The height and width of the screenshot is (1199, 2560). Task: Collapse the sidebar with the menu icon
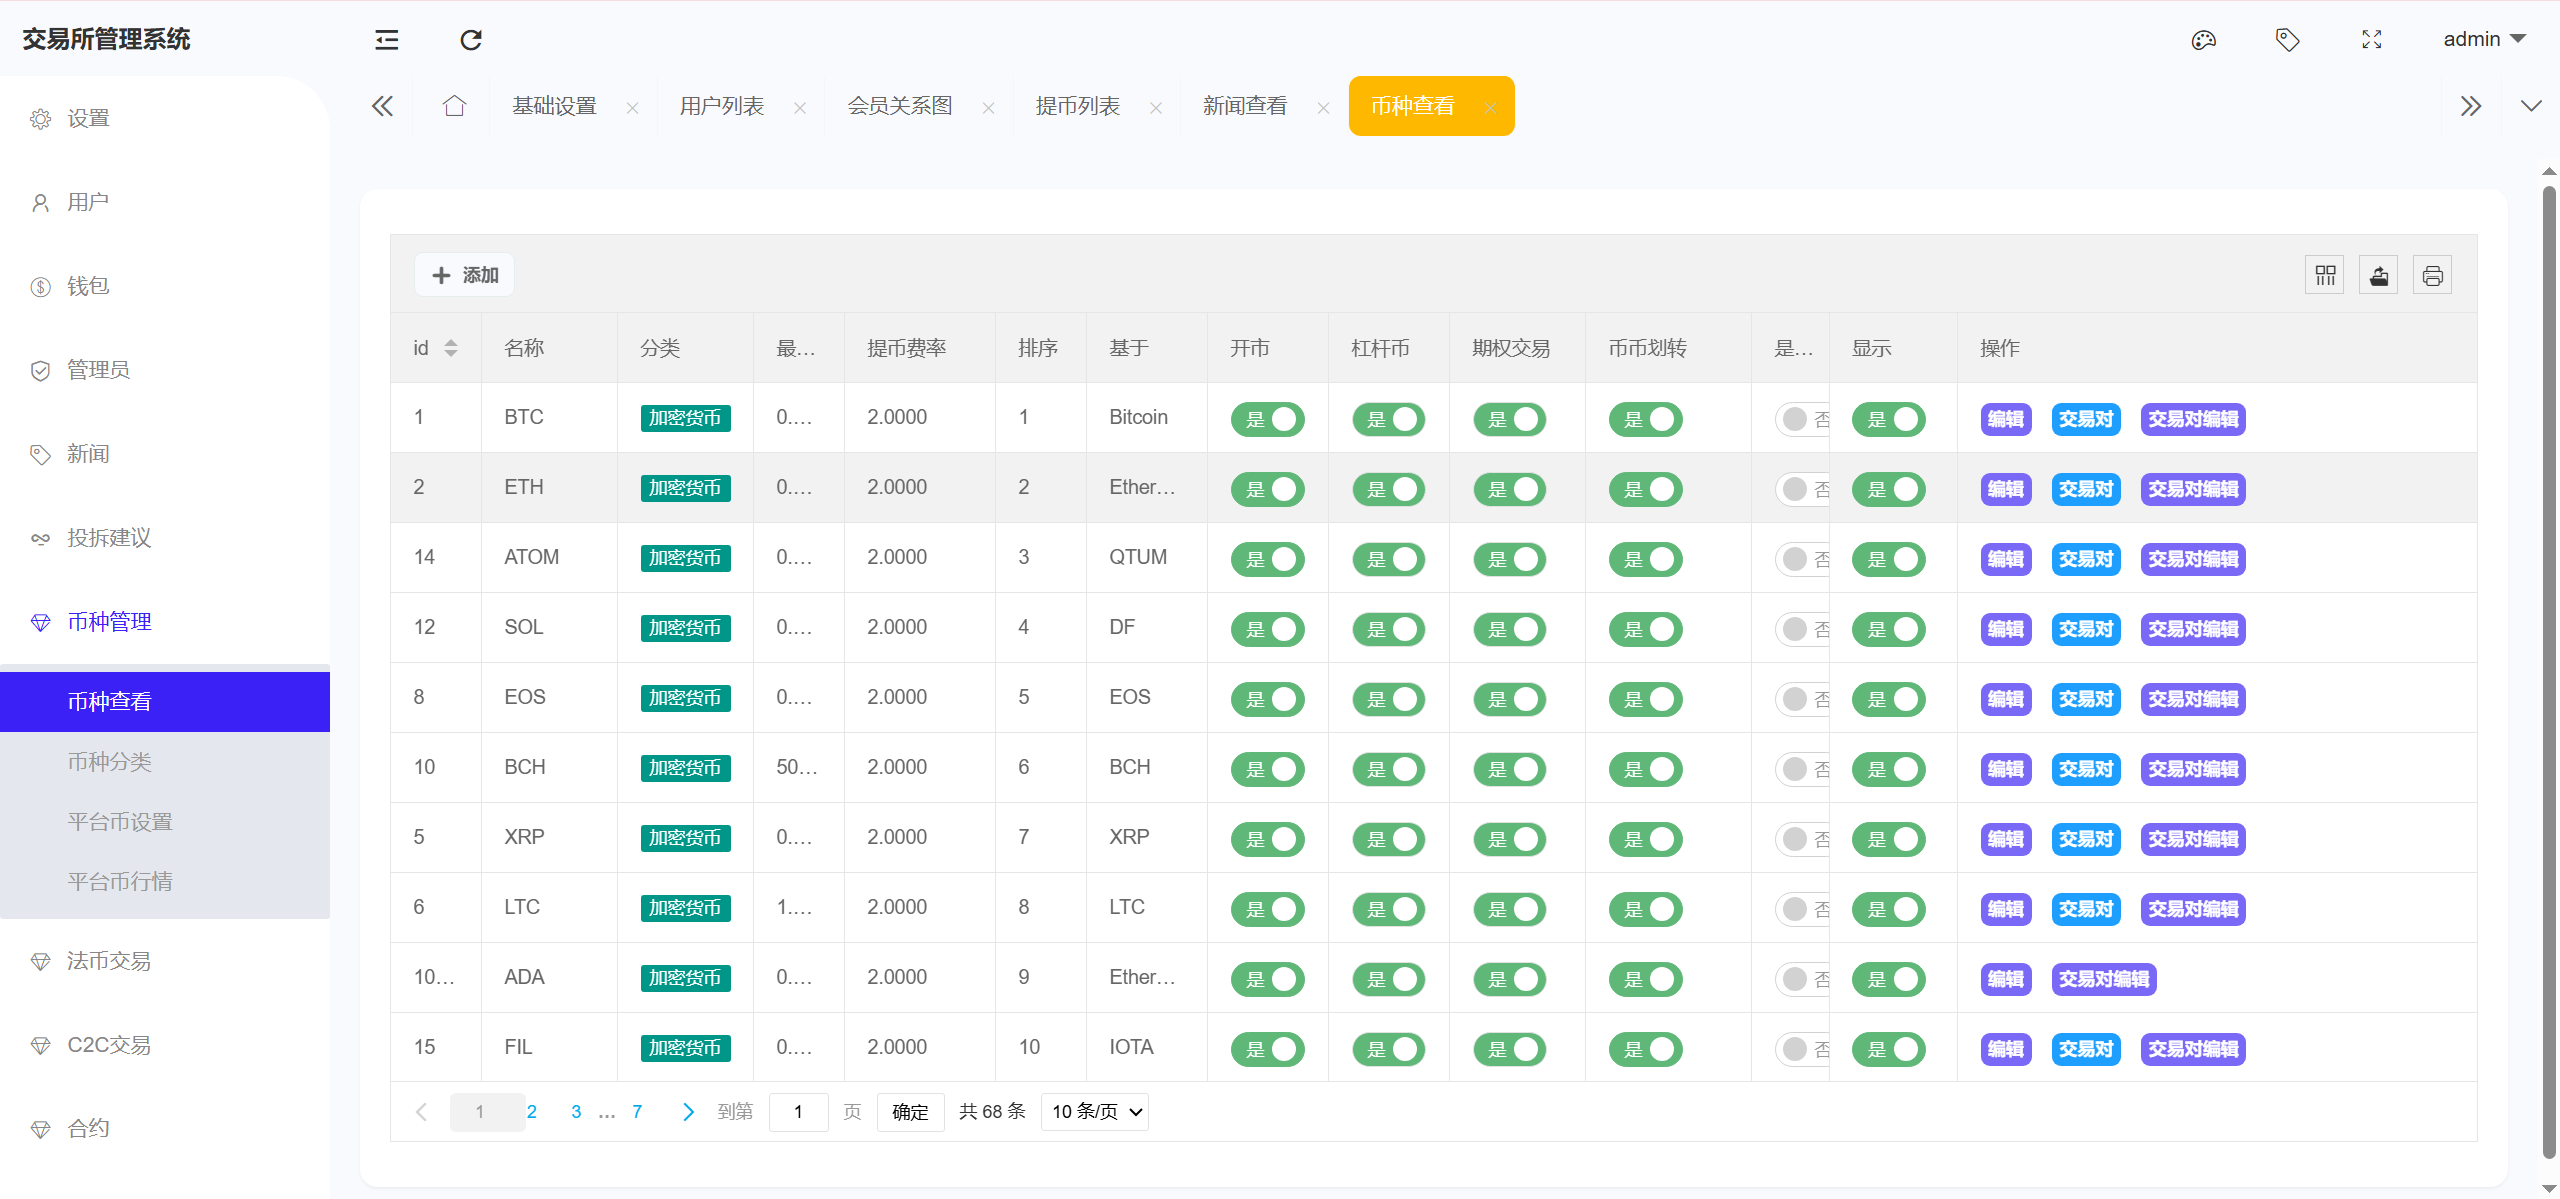click(x=385, y=39)
